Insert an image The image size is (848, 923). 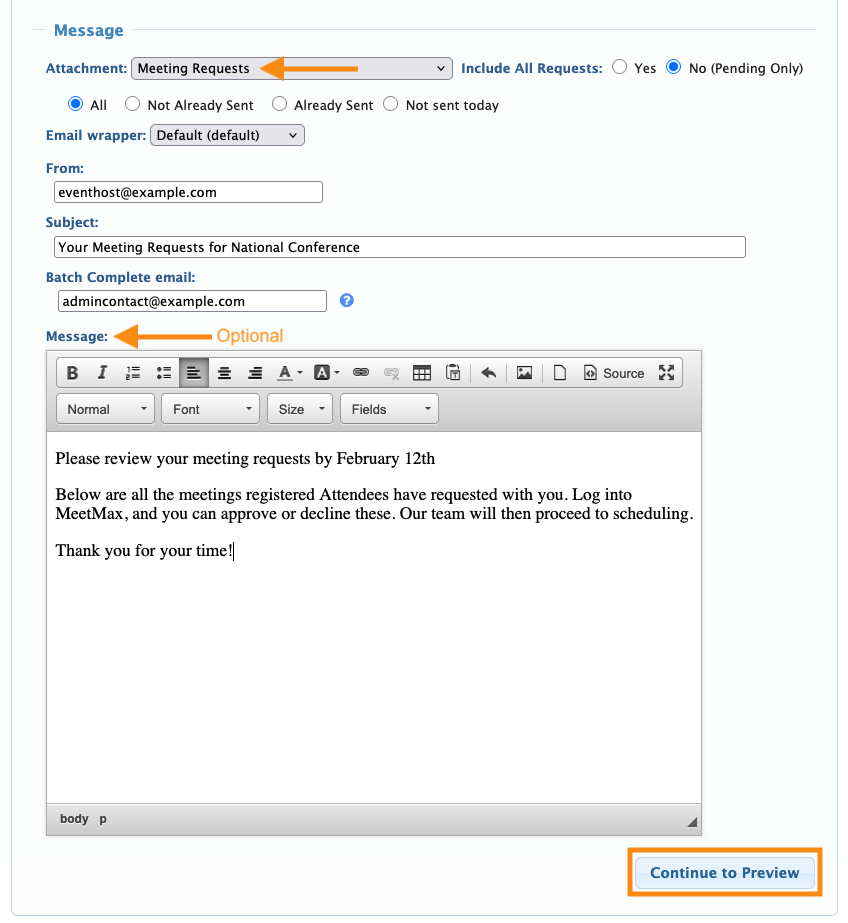pos(524,373)
